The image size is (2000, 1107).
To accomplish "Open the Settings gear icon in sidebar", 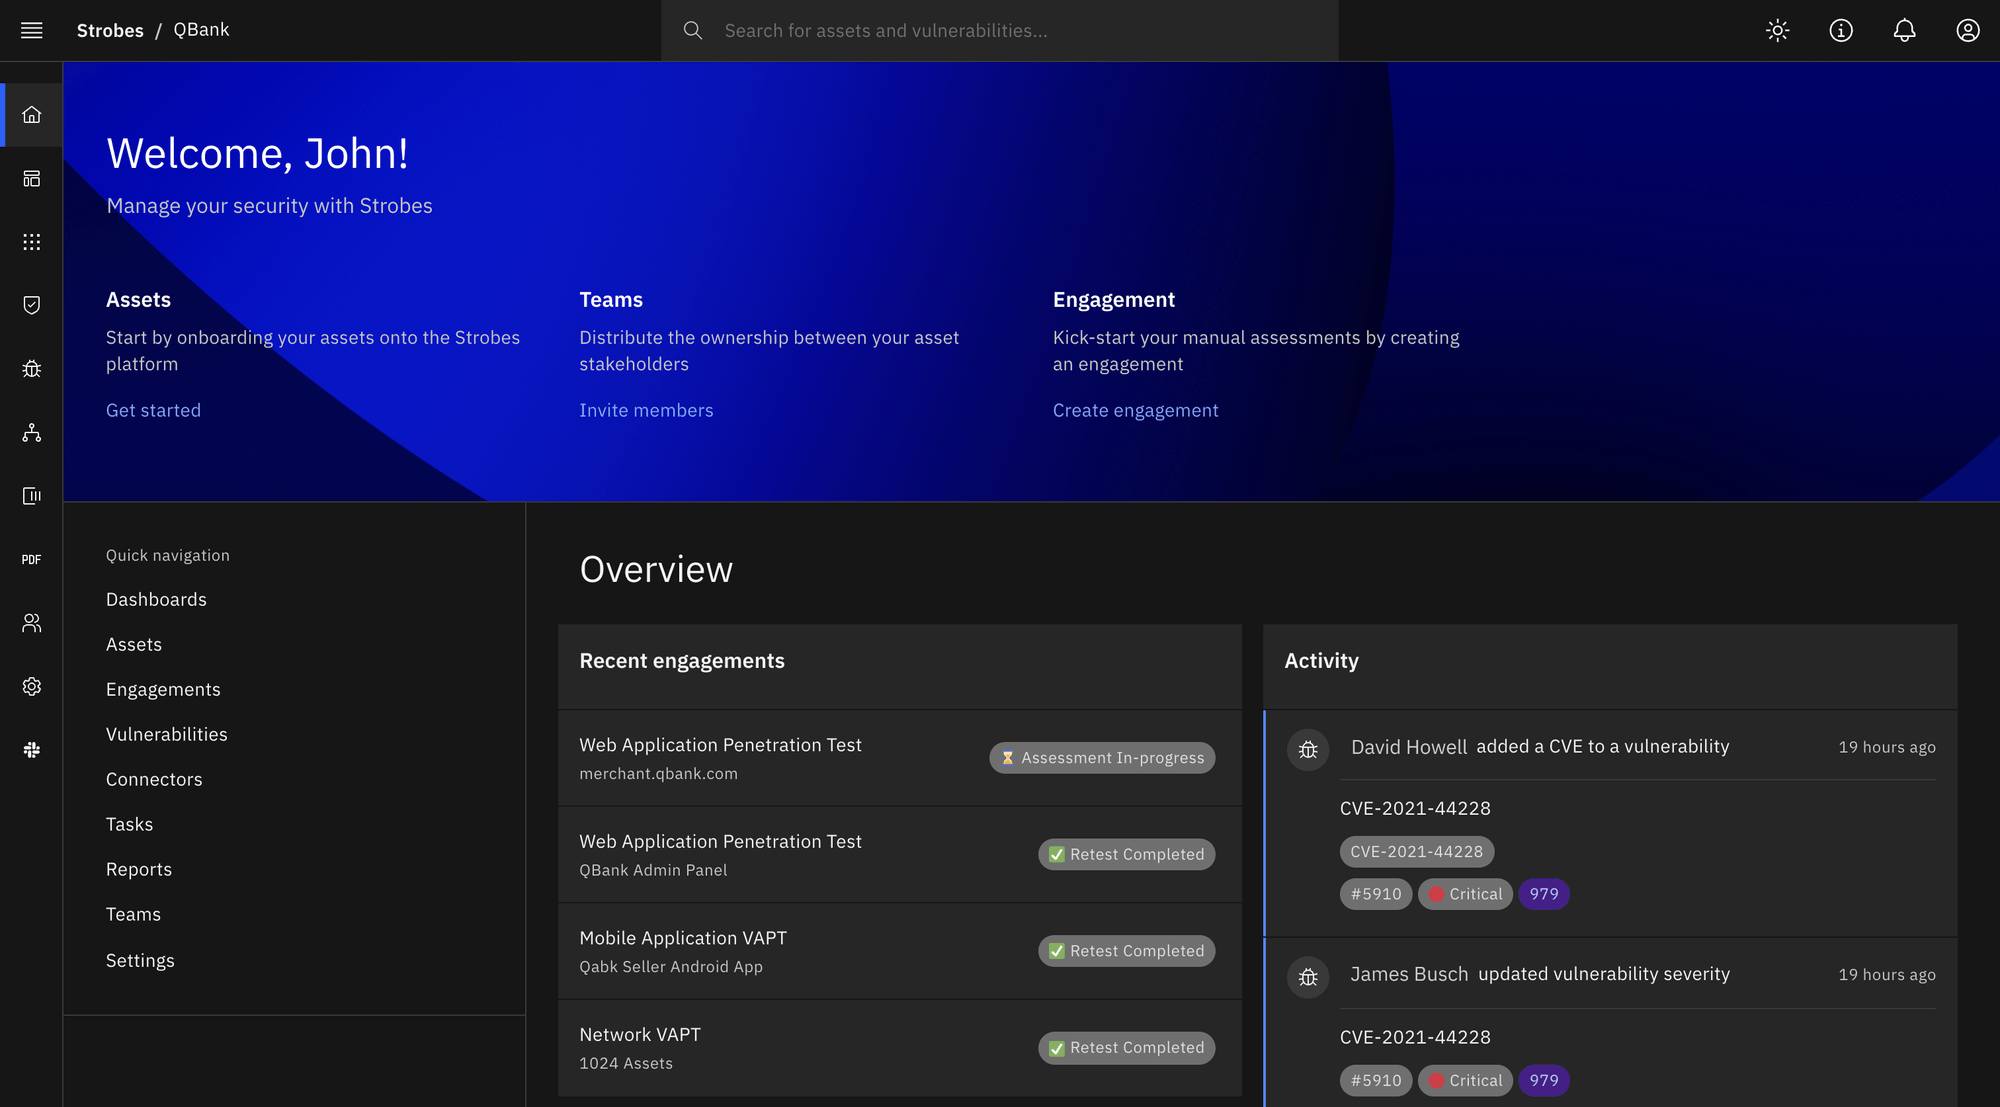I will pos(31,686).
